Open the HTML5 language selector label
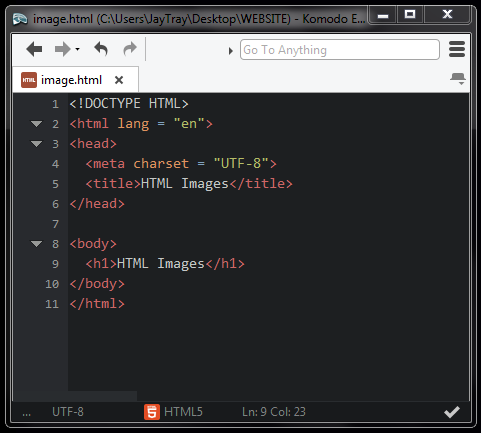This screenshot has height=433, width=481. (x=183, y=412)
